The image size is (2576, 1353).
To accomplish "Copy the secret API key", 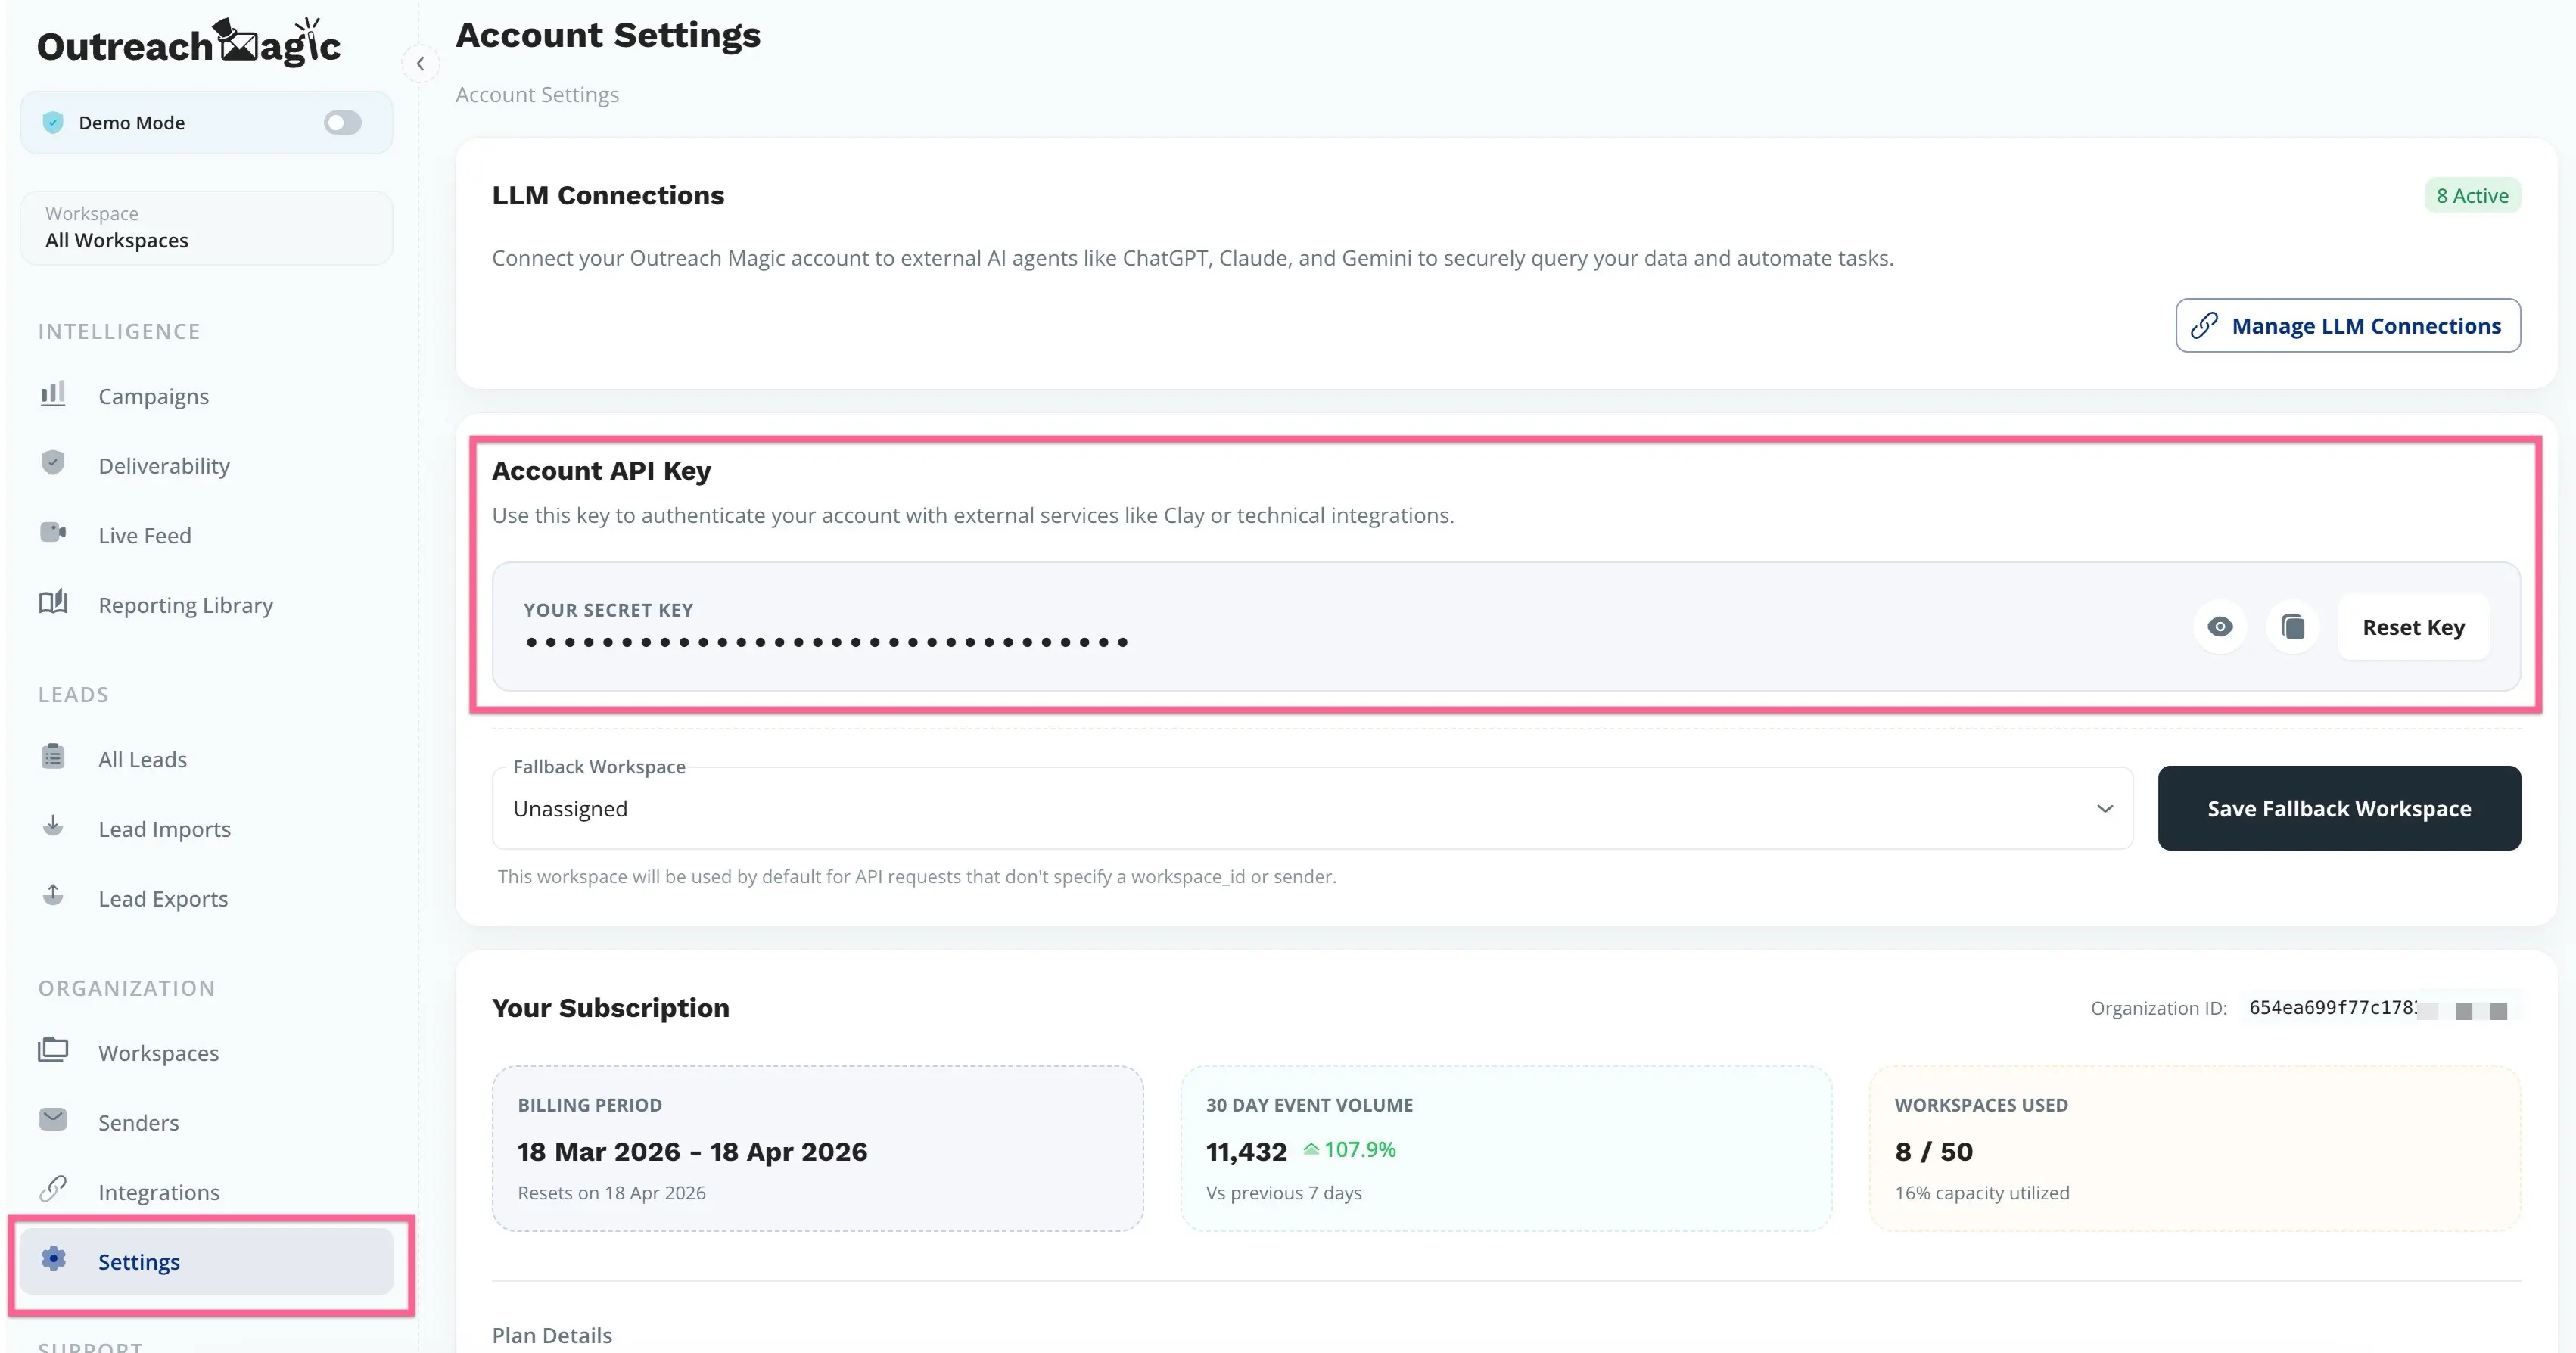I will (x=2294, y=627).
